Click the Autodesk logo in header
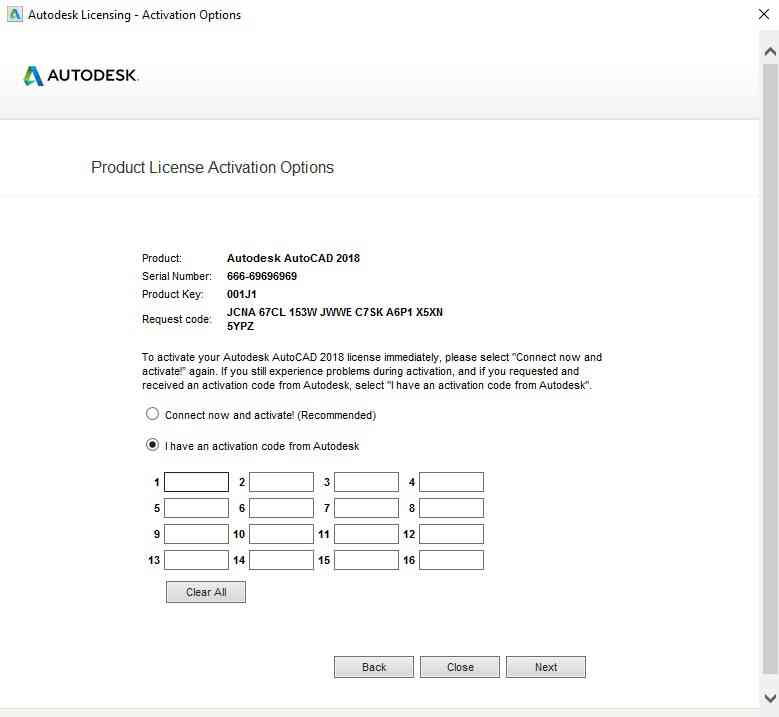This screenshot has width=779, height=717. tap(80, 76)
